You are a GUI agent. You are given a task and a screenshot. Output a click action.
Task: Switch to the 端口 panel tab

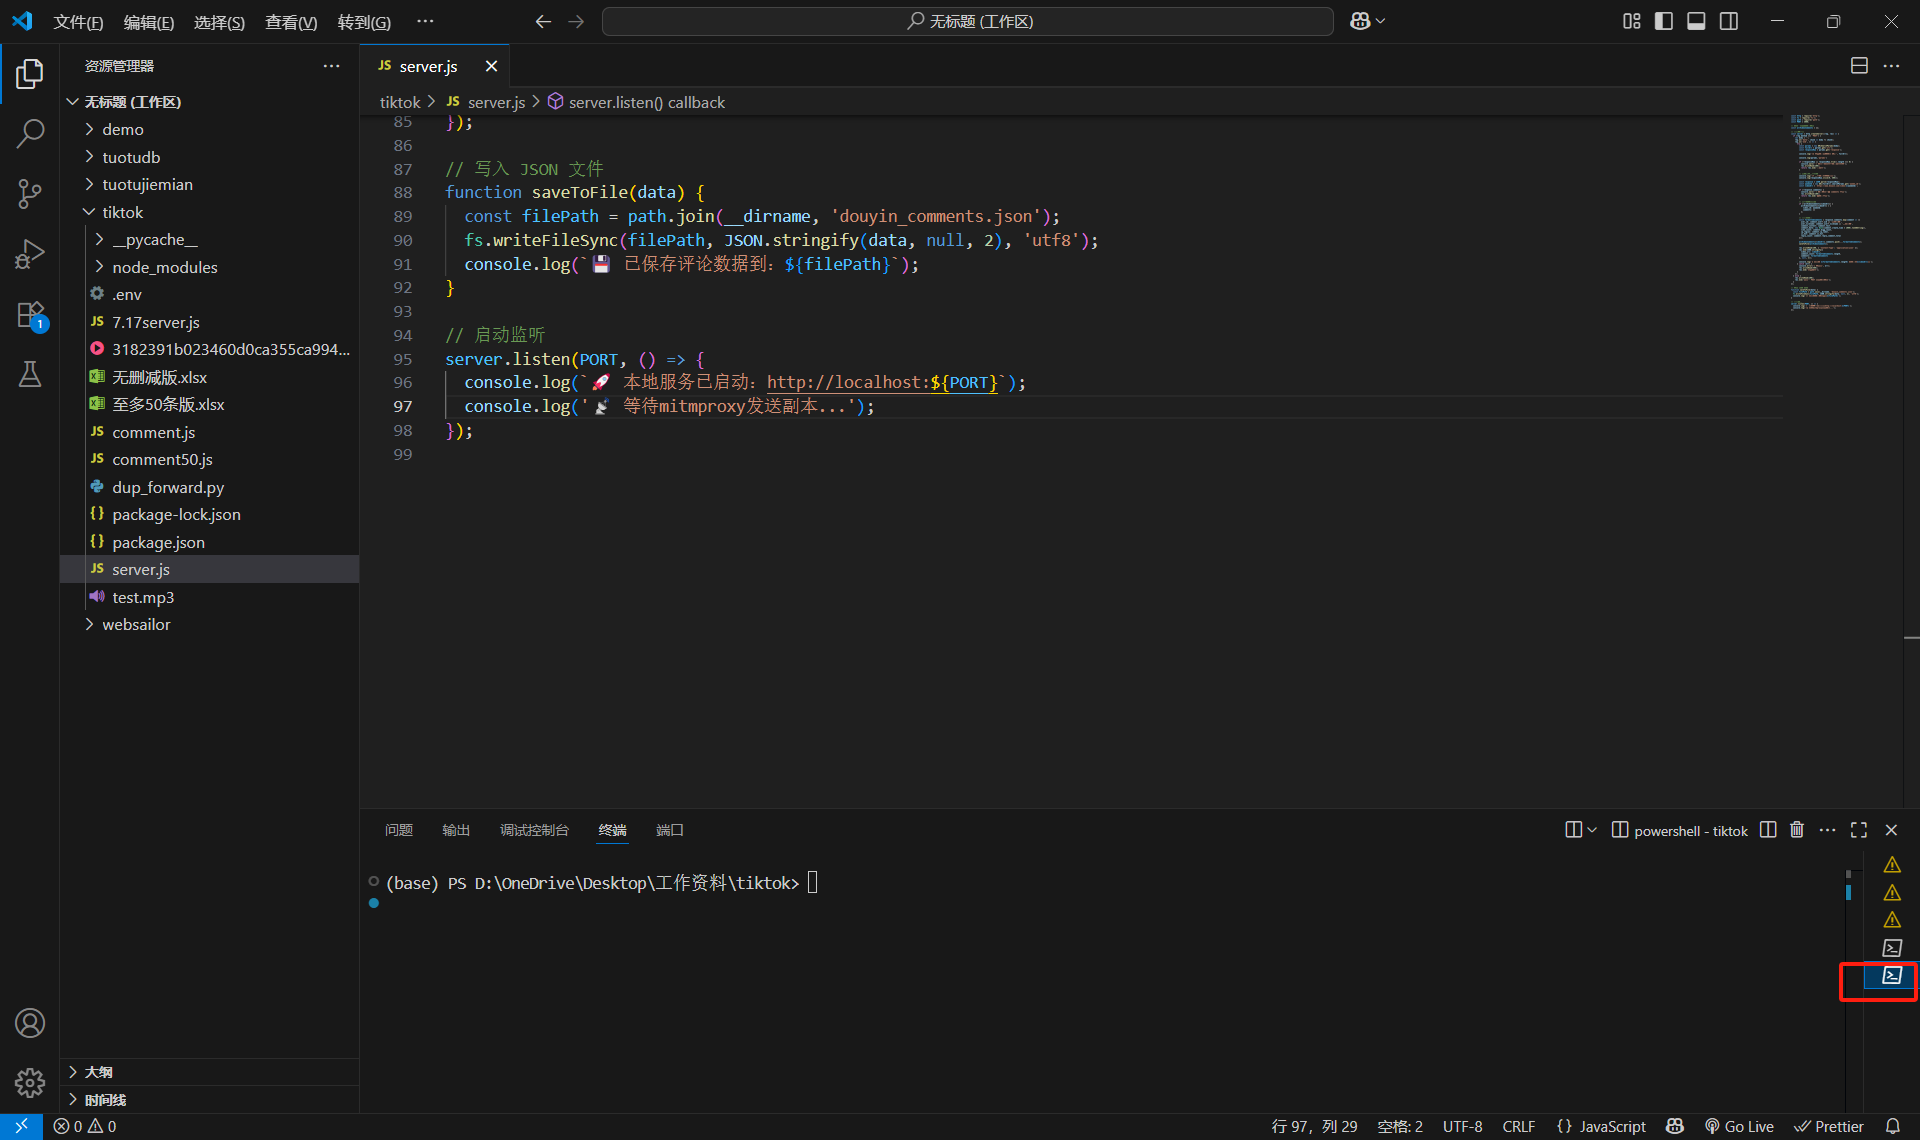click(x=669, y=830)
